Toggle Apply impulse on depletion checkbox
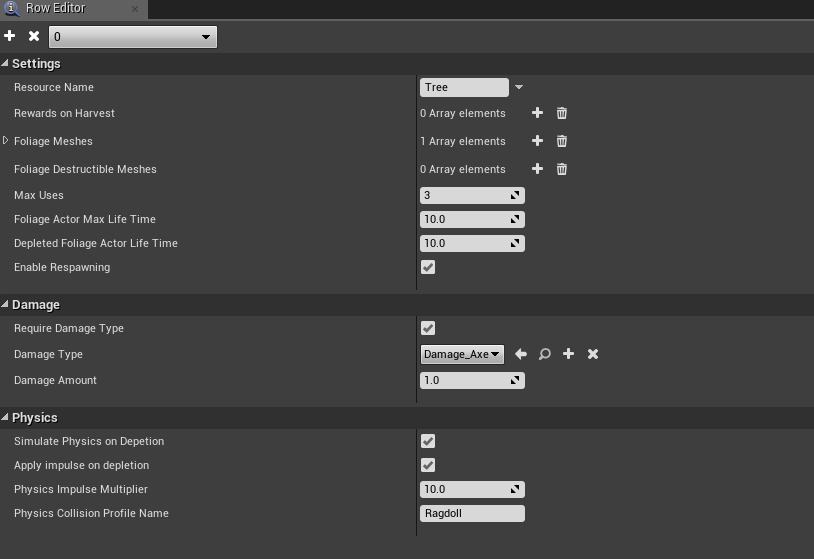The image size is (814, 559). [x=428, y=465]
